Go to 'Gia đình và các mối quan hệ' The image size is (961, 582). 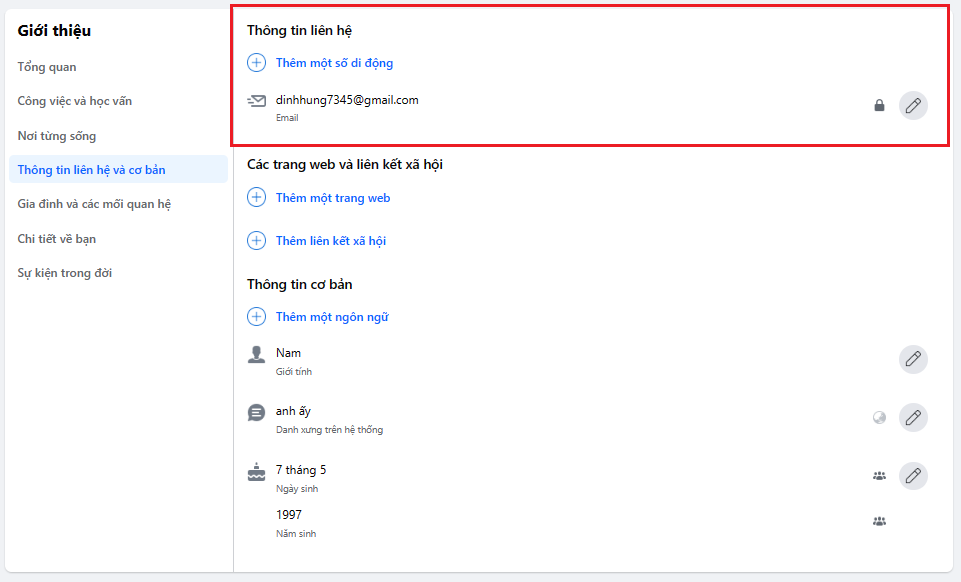pyautogui.click(x=94, y=204)
